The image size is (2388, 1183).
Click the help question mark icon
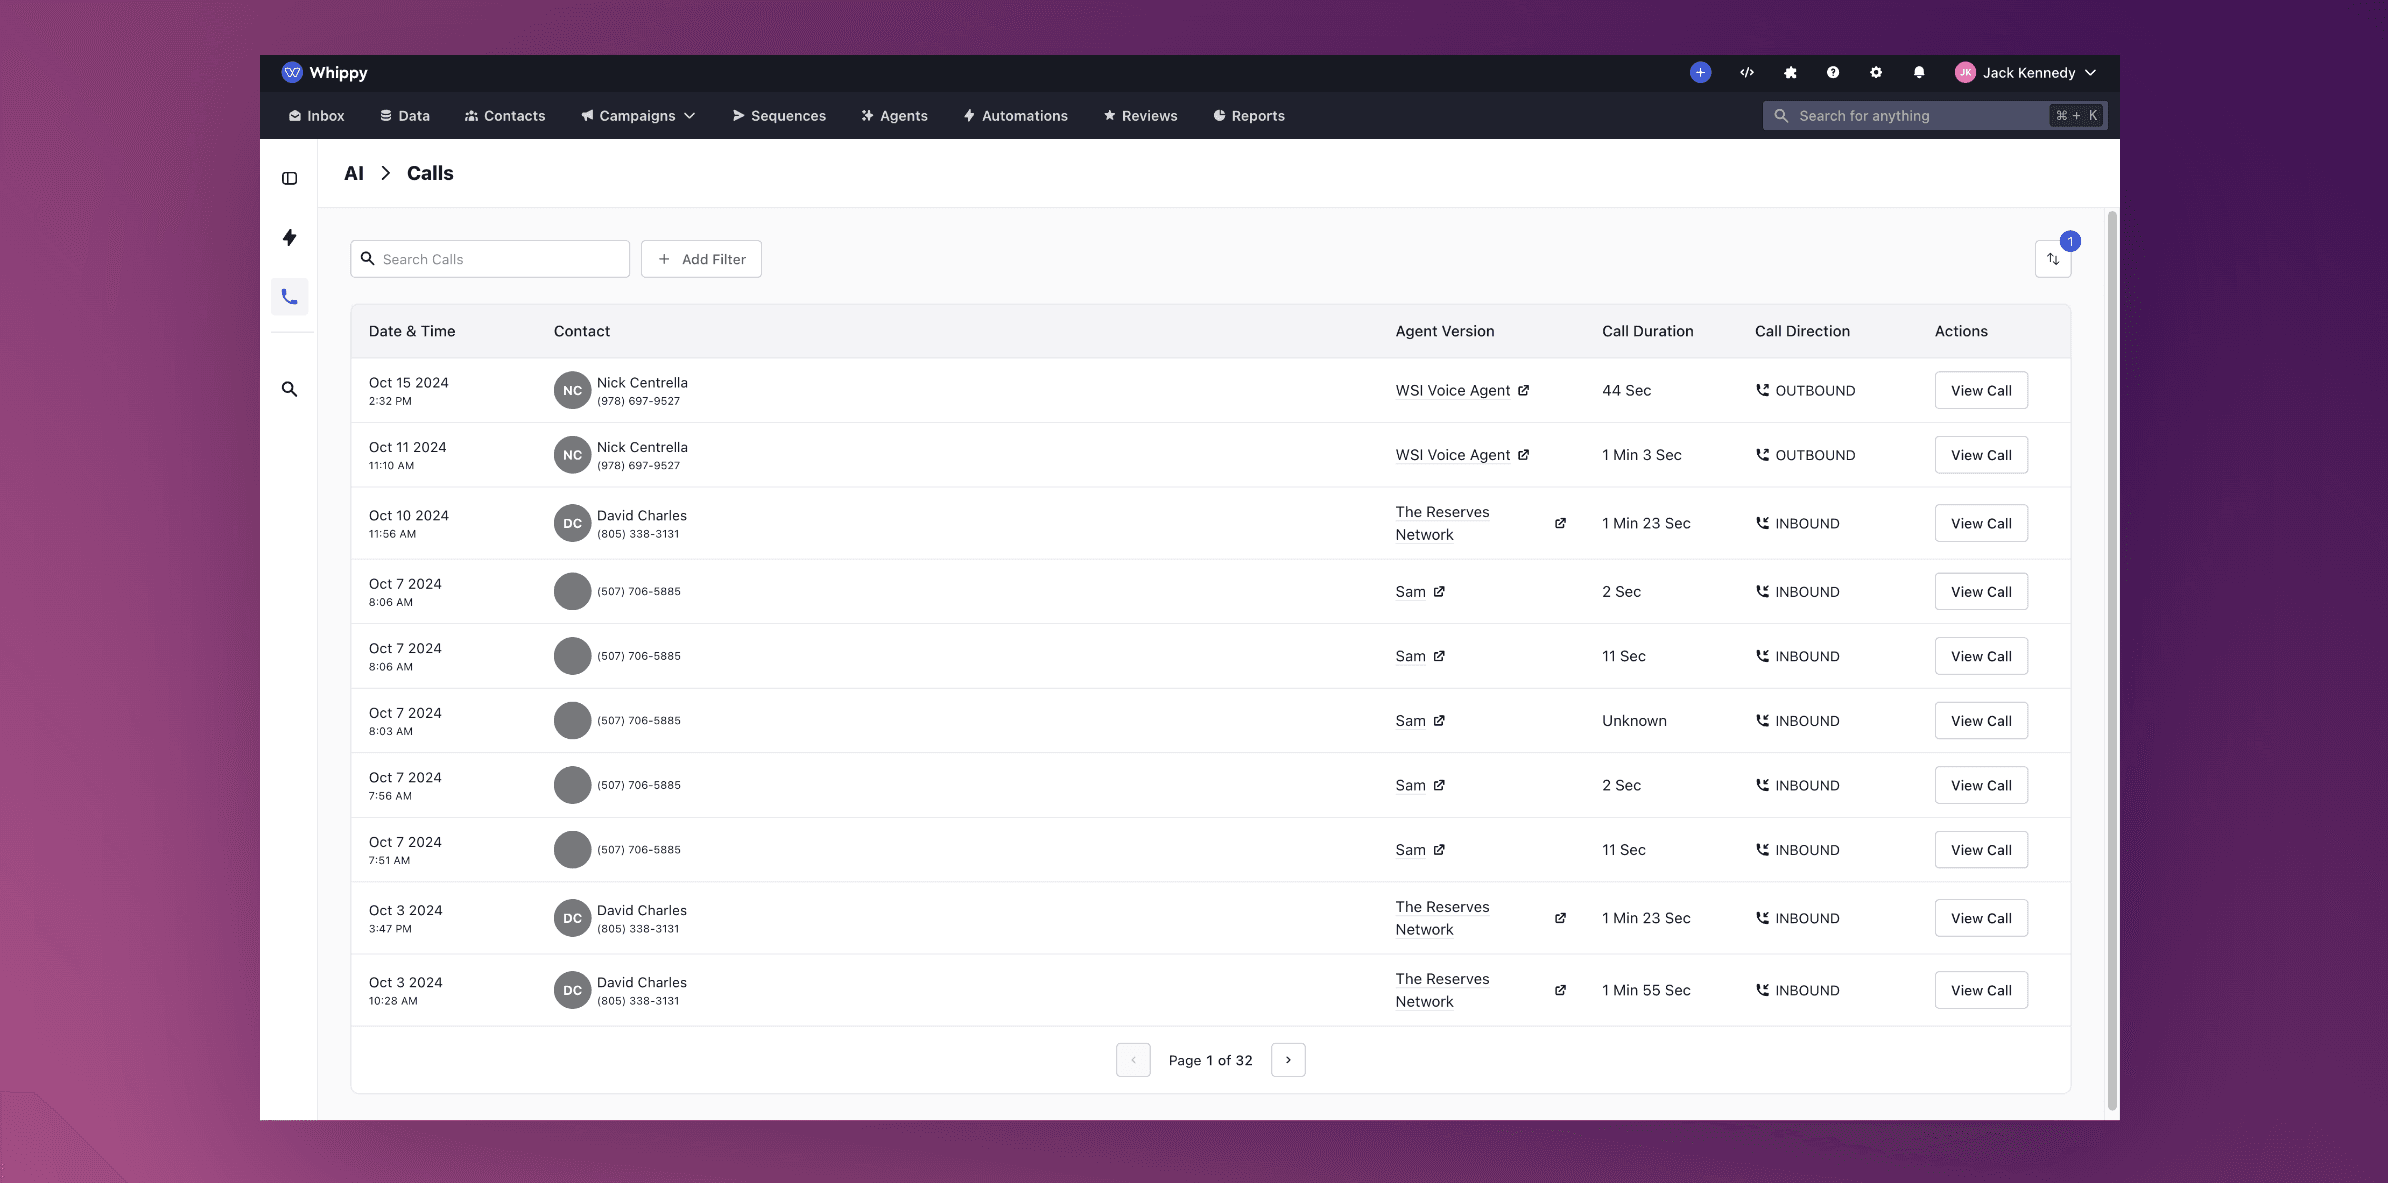point(1832,72)
